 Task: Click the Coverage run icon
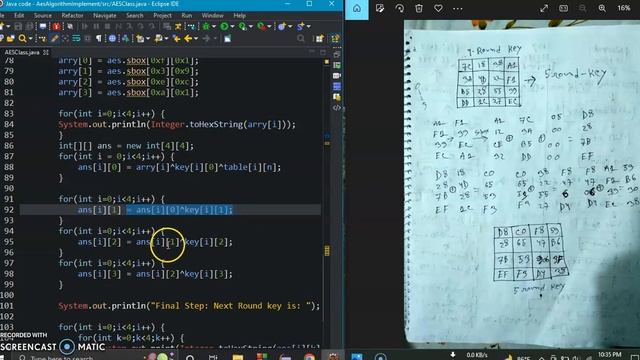242,26
